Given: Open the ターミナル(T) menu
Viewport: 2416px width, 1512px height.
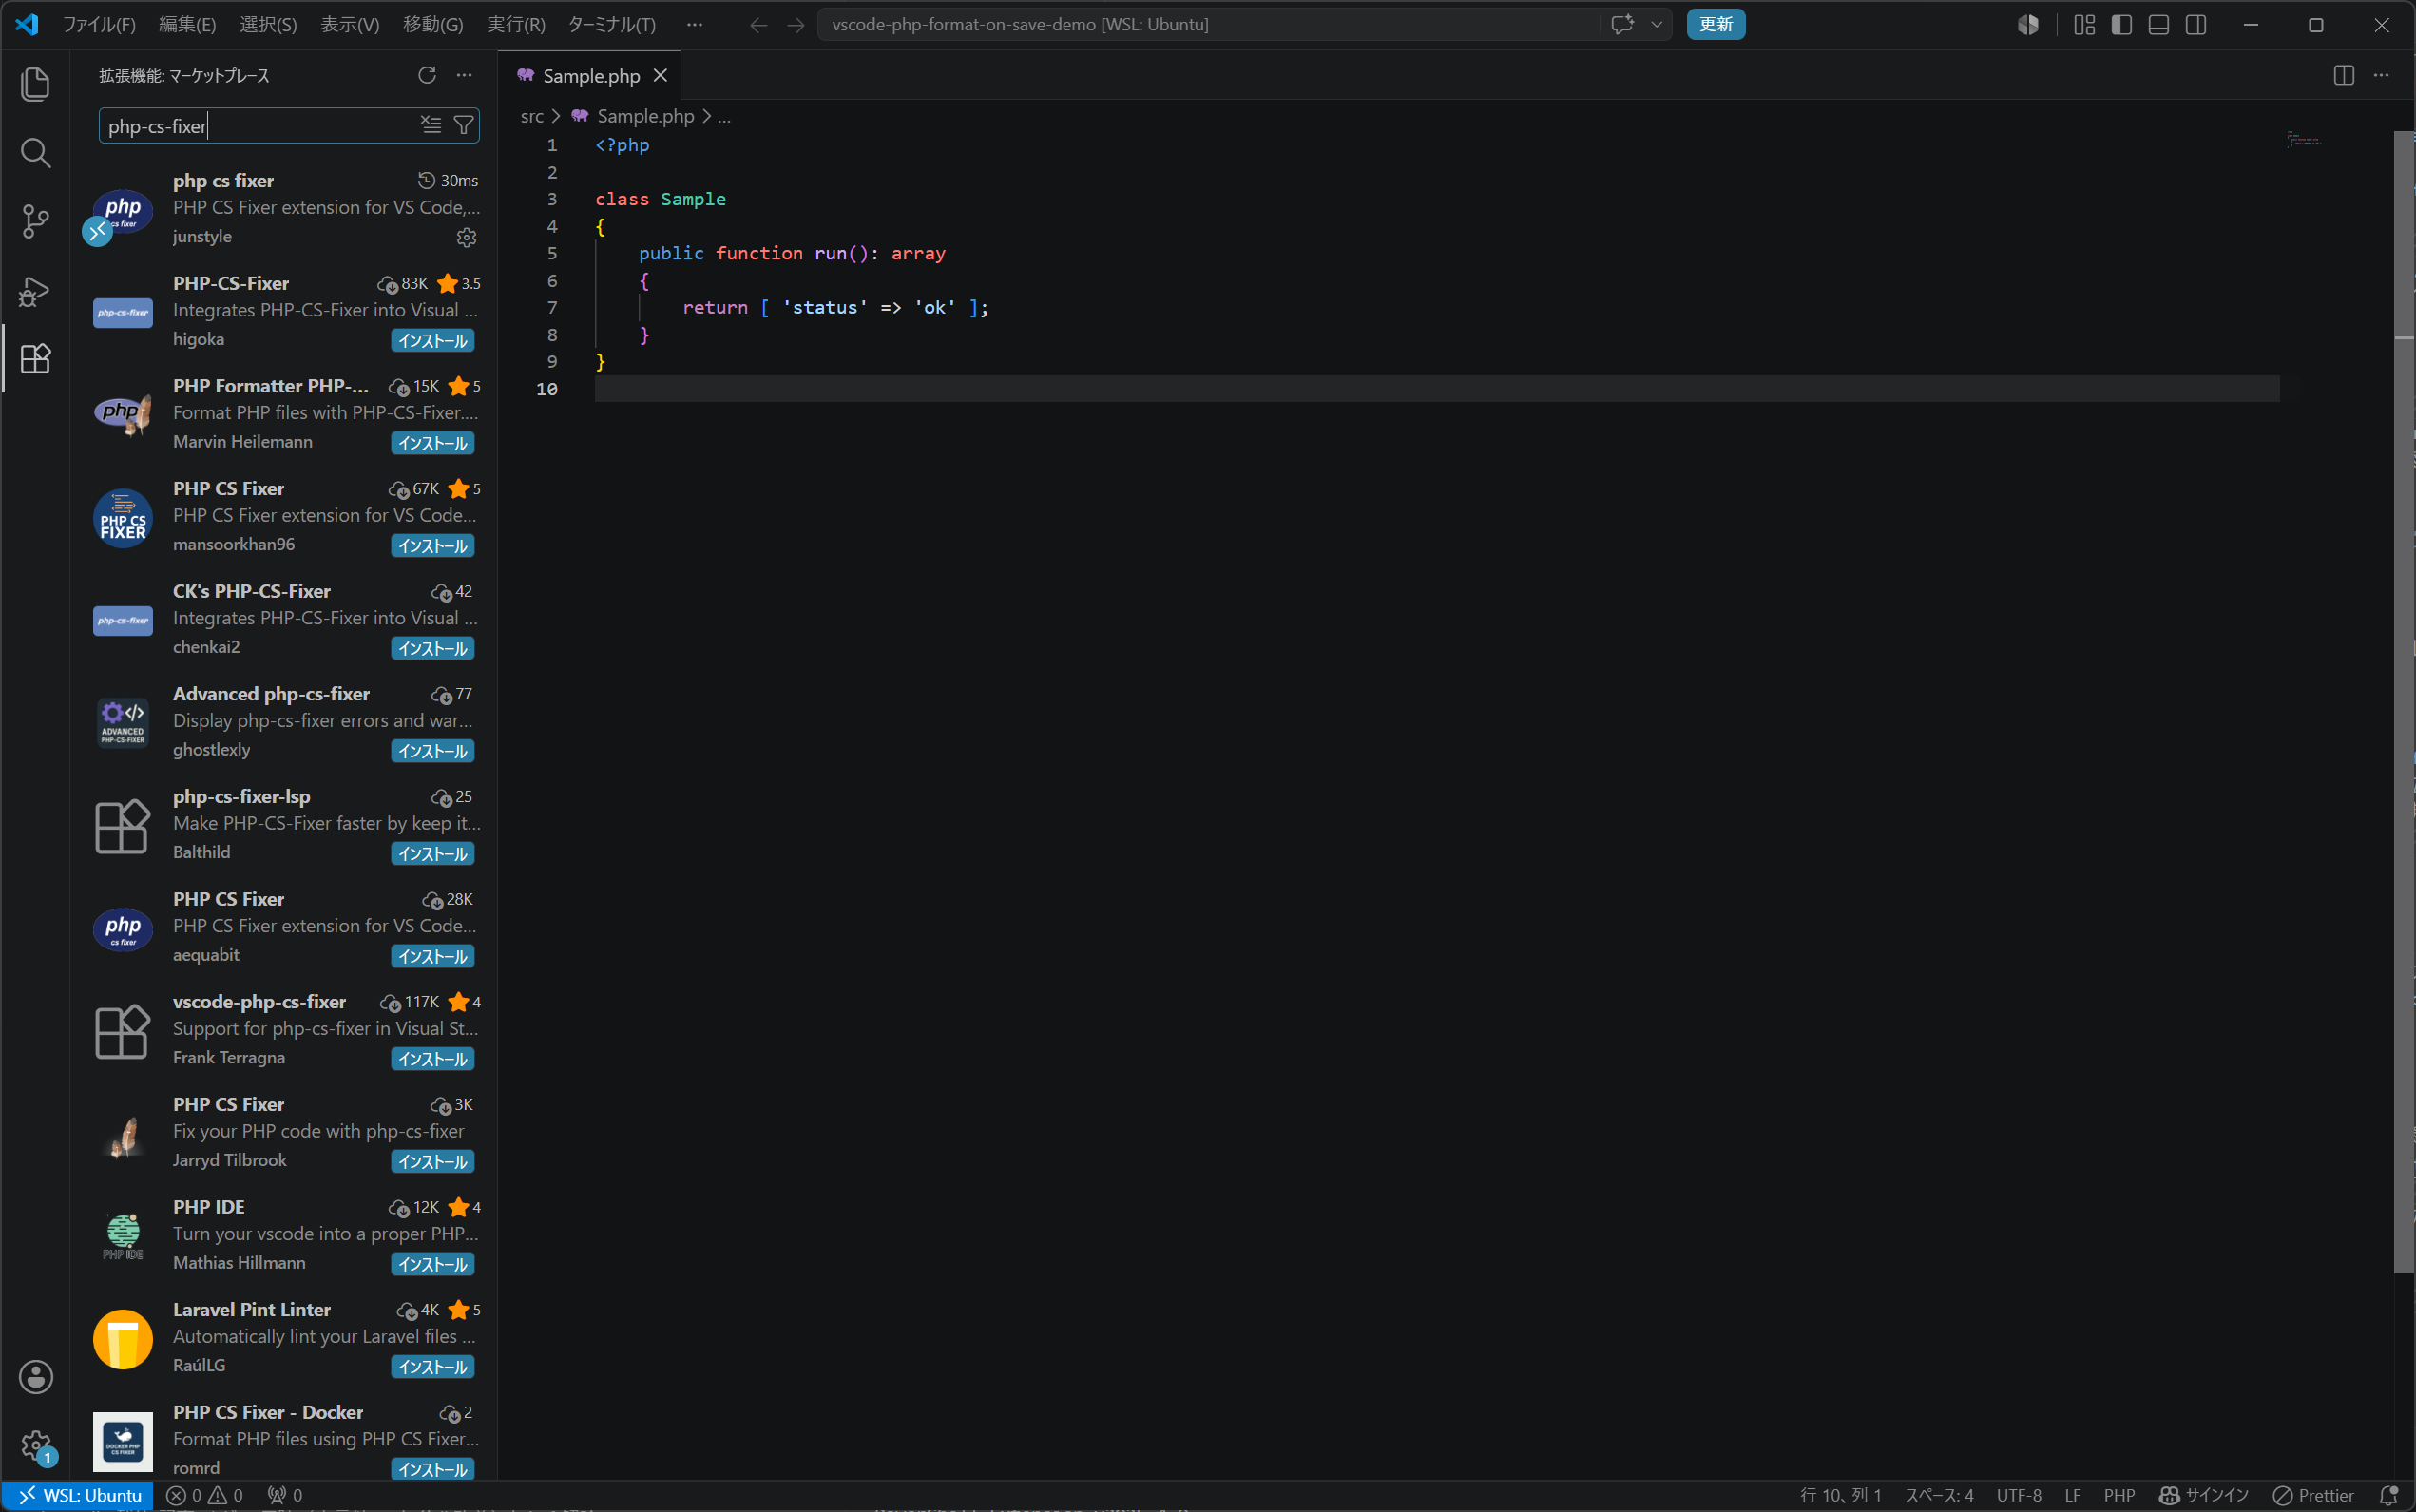Looking at the screenshot, I should point(611,25).
